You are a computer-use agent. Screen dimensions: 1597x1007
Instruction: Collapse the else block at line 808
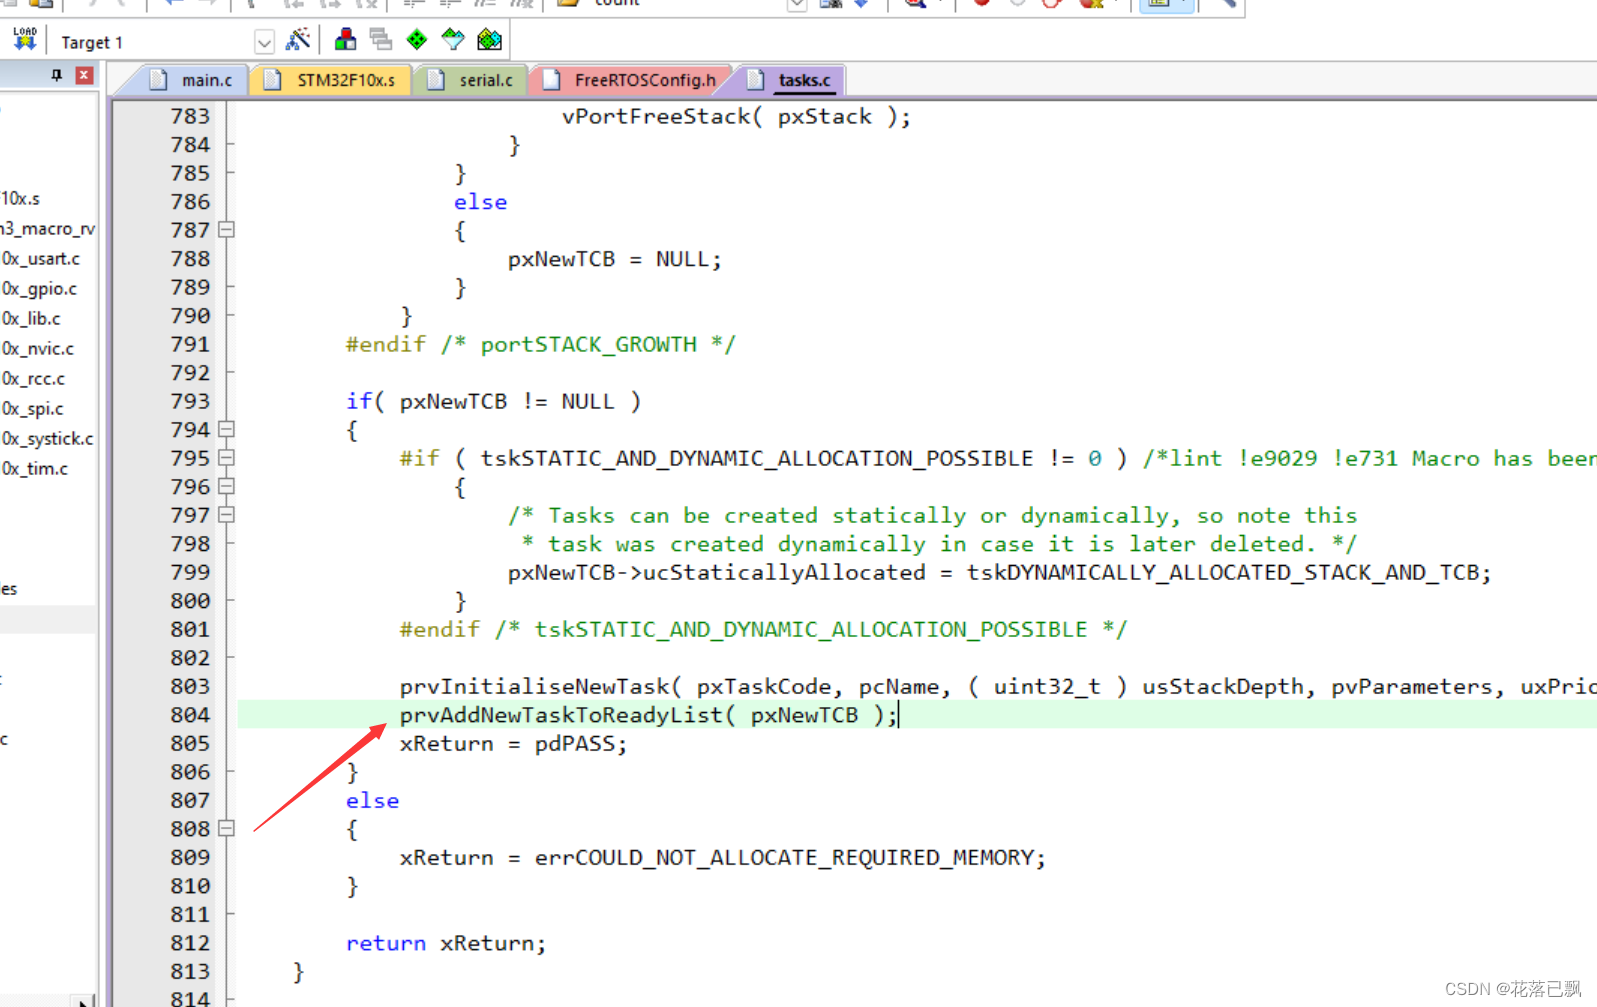point(227,829)
